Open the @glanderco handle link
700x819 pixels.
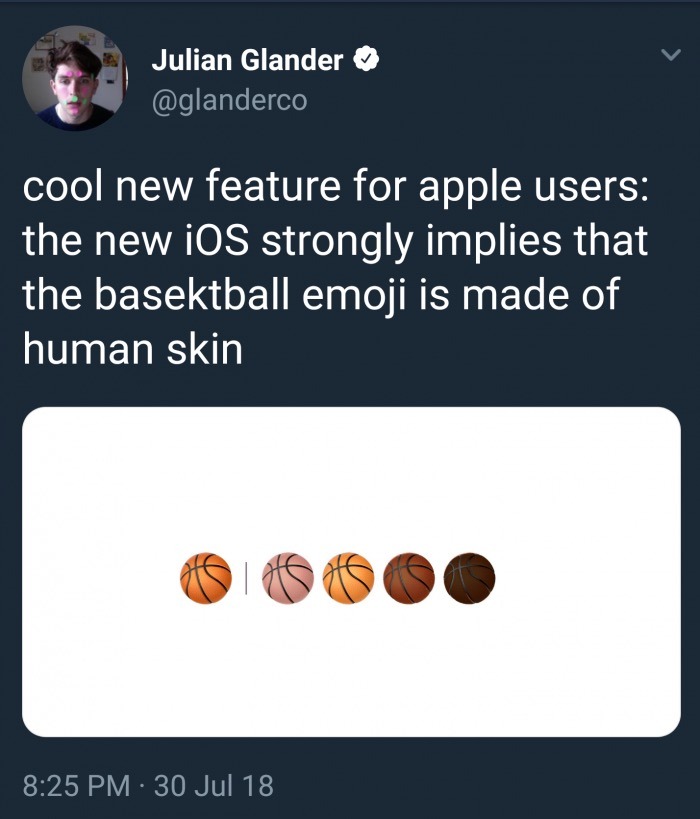(x=229, y=100)
